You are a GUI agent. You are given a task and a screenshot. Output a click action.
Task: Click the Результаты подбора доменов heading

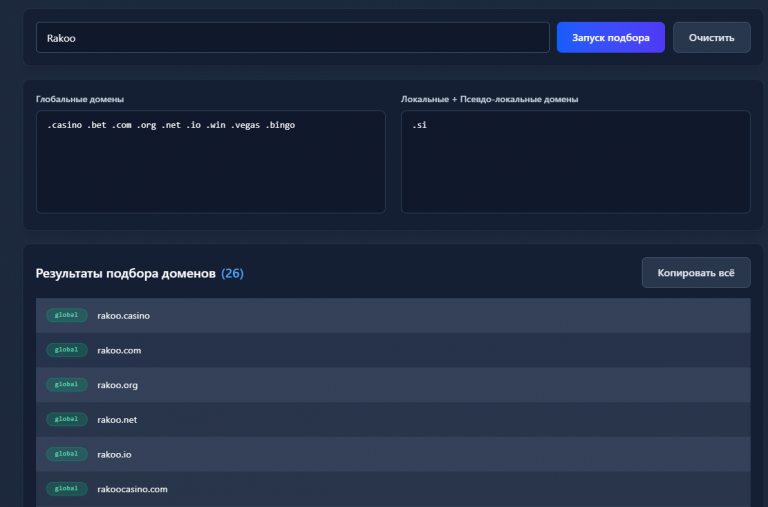[125, 273]
